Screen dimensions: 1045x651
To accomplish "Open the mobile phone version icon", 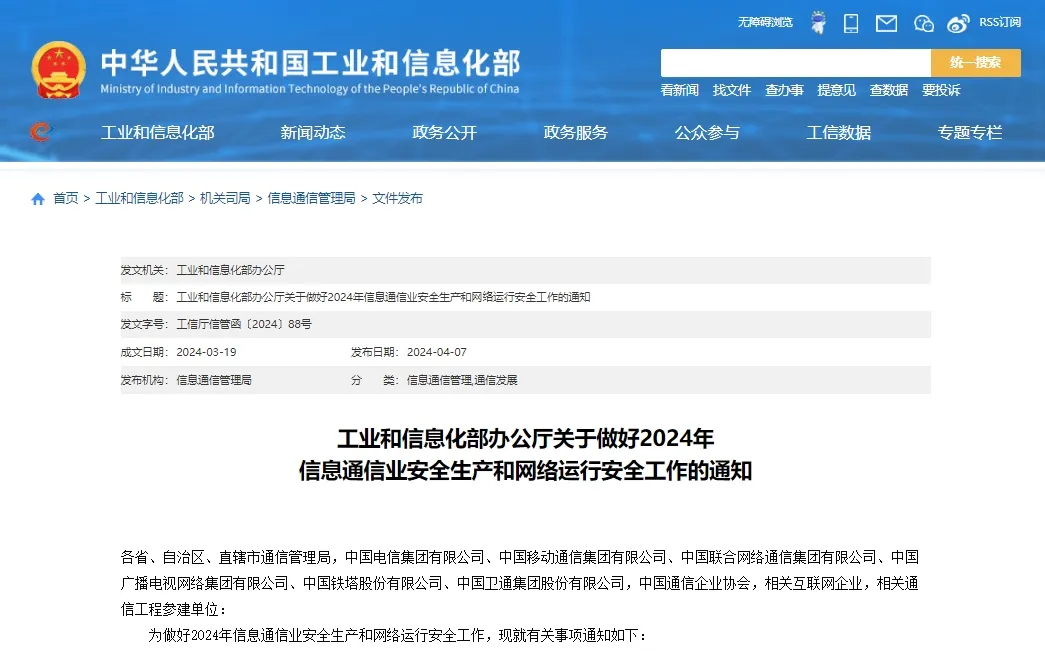I will pos(851,22).
